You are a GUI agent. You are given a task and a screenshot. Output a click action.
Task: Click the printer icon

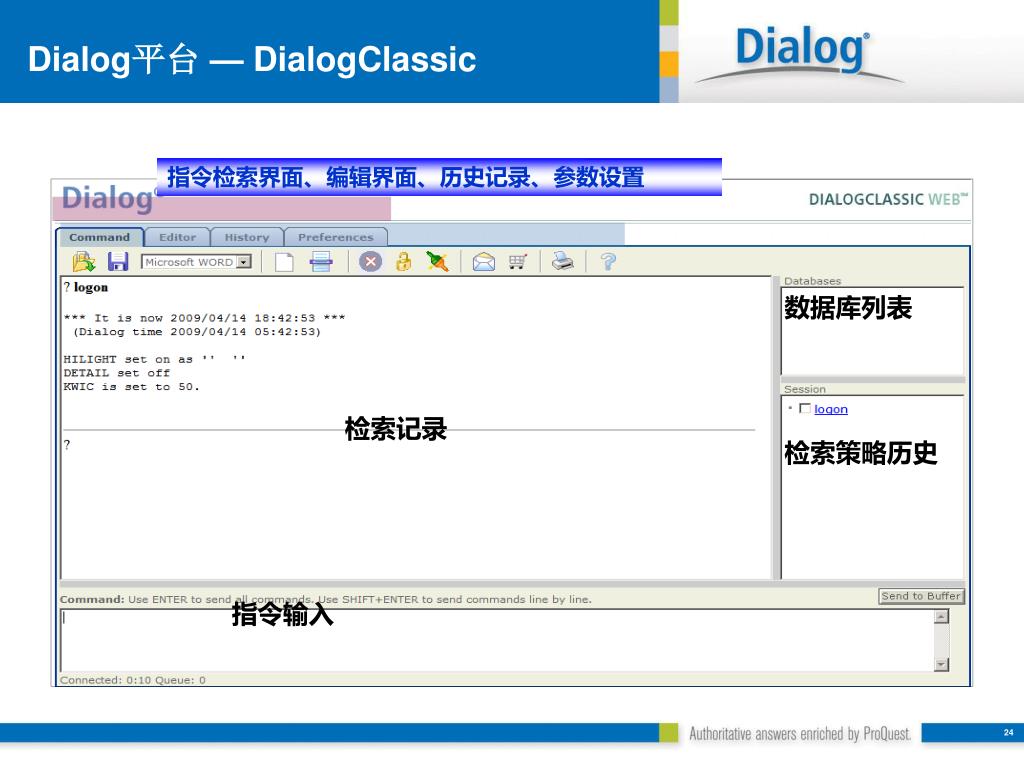(562, 261)
